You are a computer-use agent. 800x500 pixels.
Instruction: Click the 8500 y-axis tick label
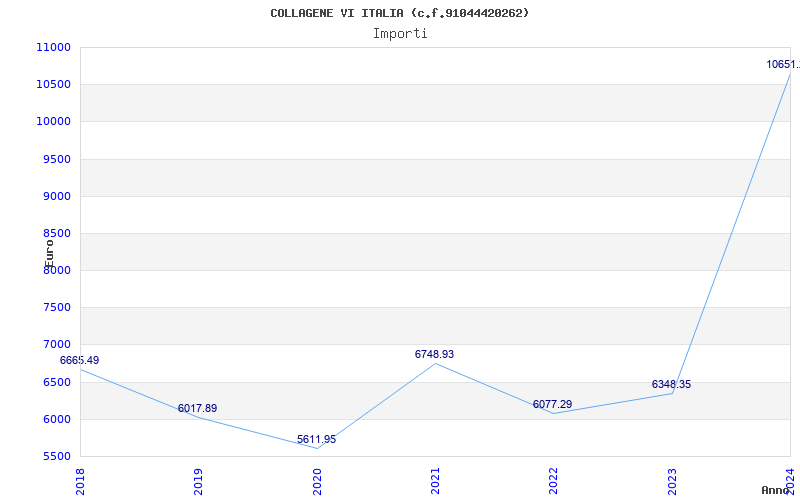pyautogui.click(x=56, y=234)
